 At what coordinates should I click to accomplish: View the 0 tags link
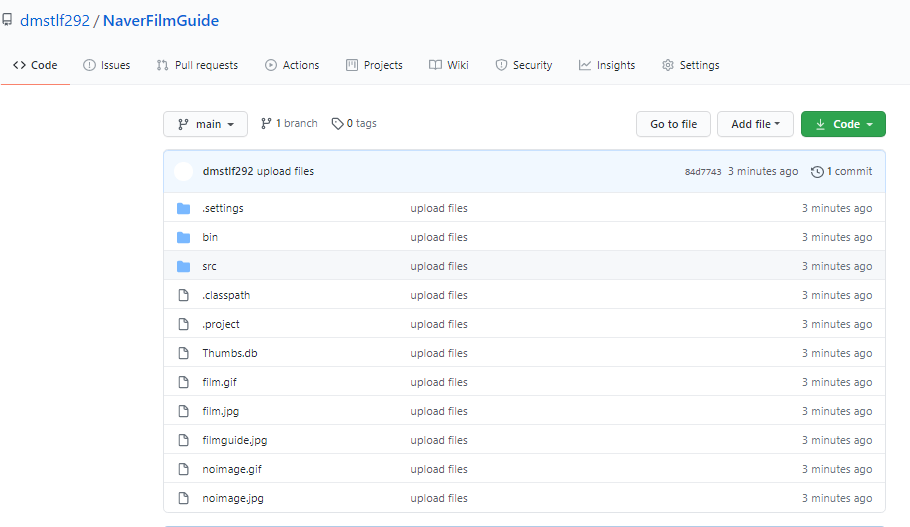[354, 123]
